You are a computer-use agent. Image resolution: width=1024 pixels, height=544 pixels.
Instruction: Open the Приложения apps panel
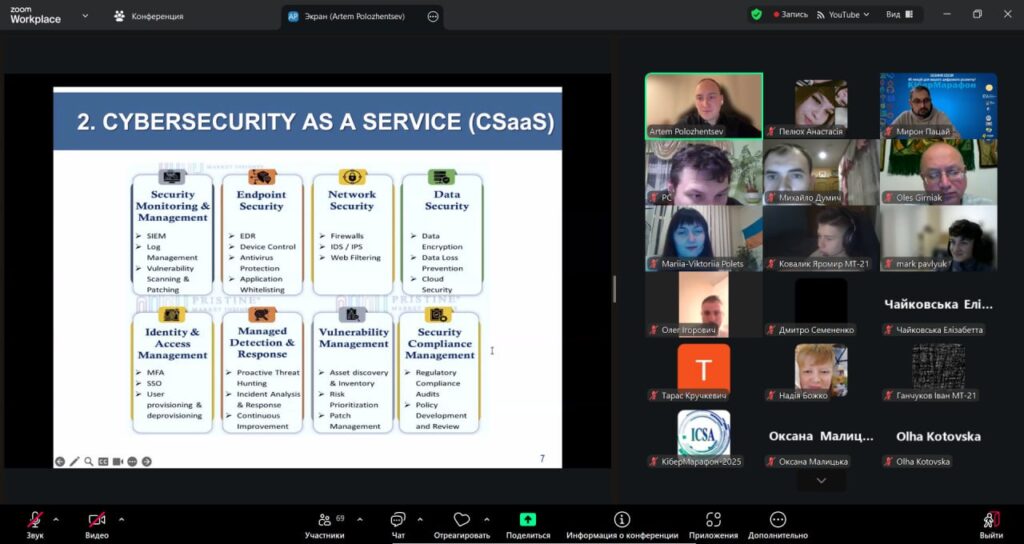(713, 521)
